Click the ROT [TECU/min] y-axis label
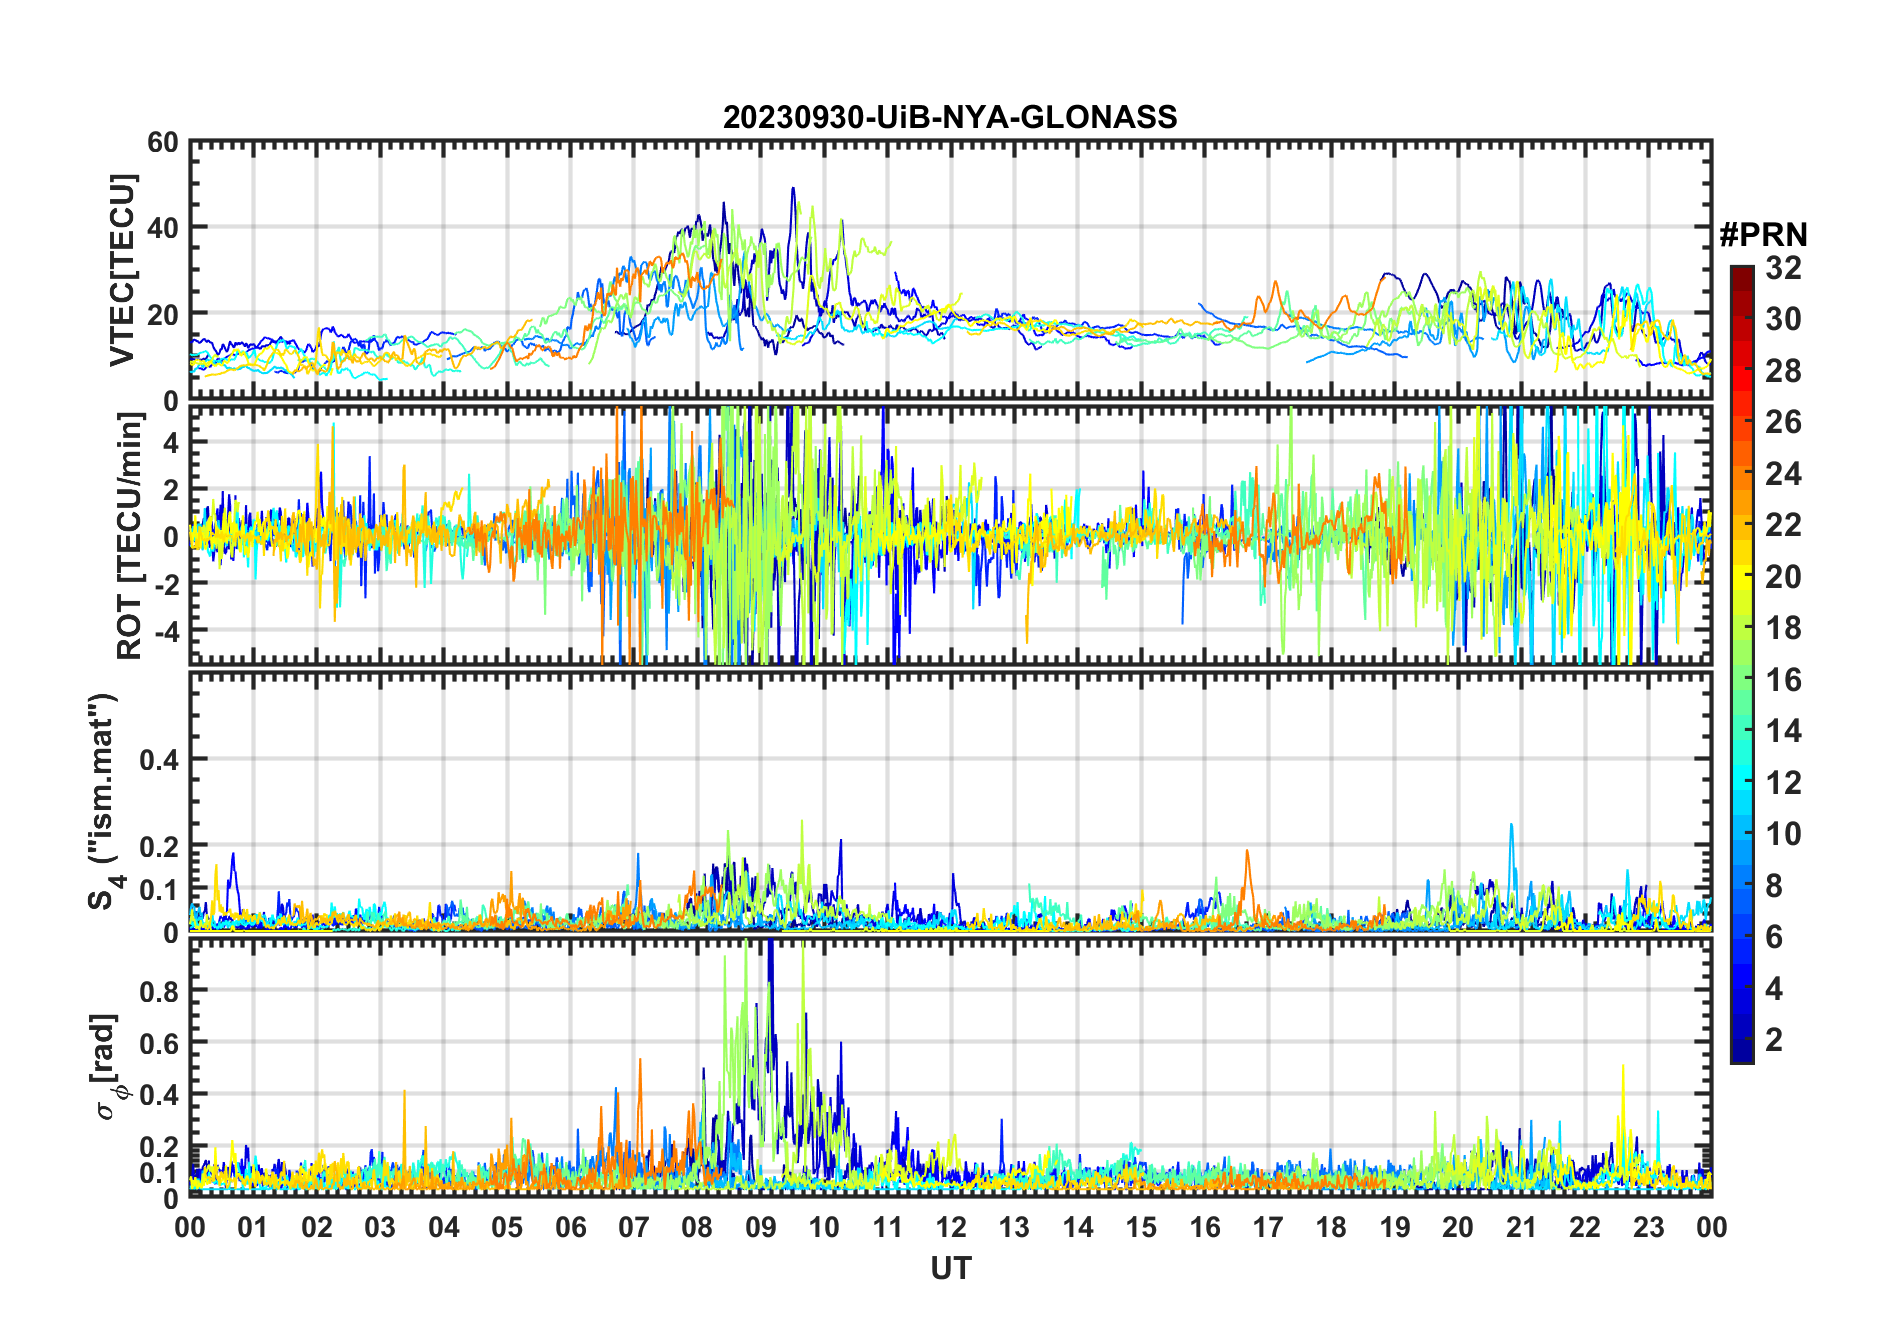The image size is (1902, 1330). coord(129,535)
